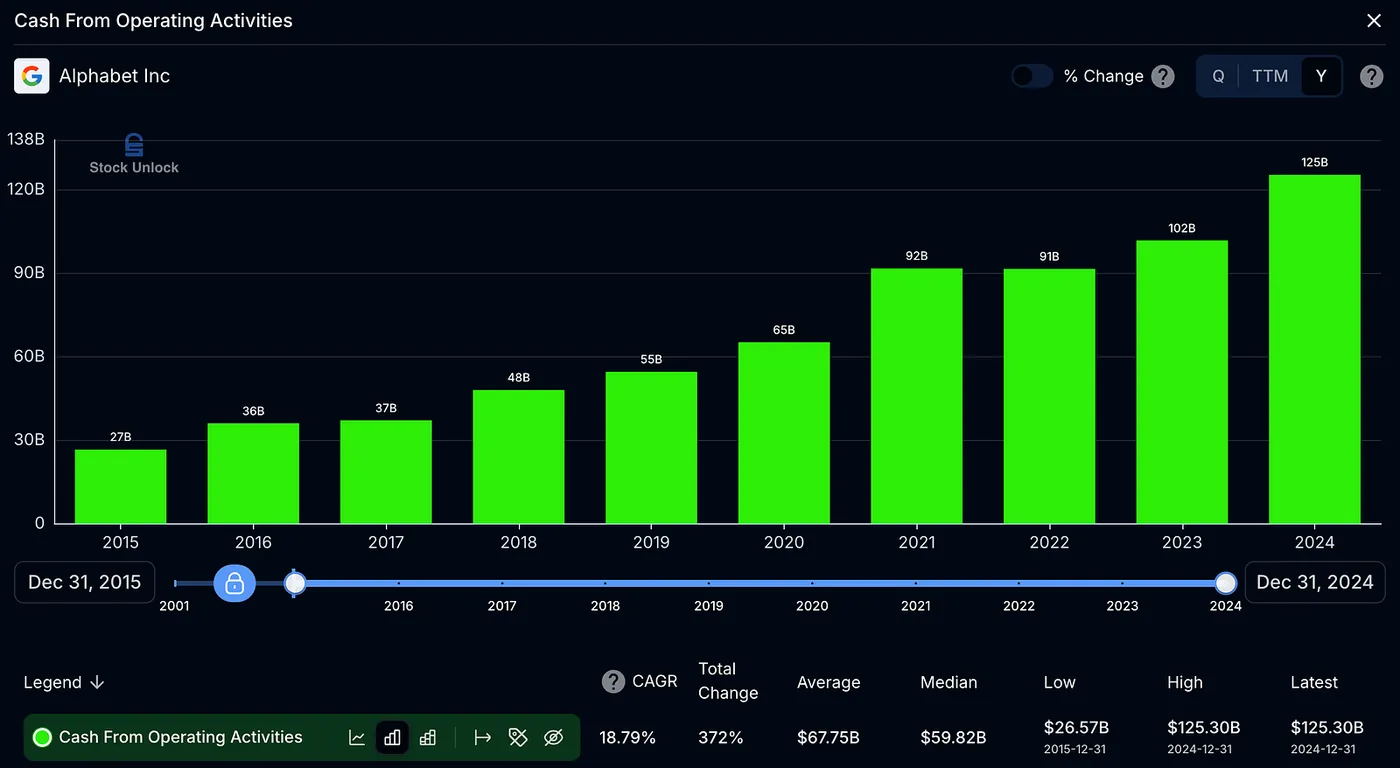Toggle data labels tag icon in legend
The width and height of the screenshot is (1400, 768).
pos(517,738)
